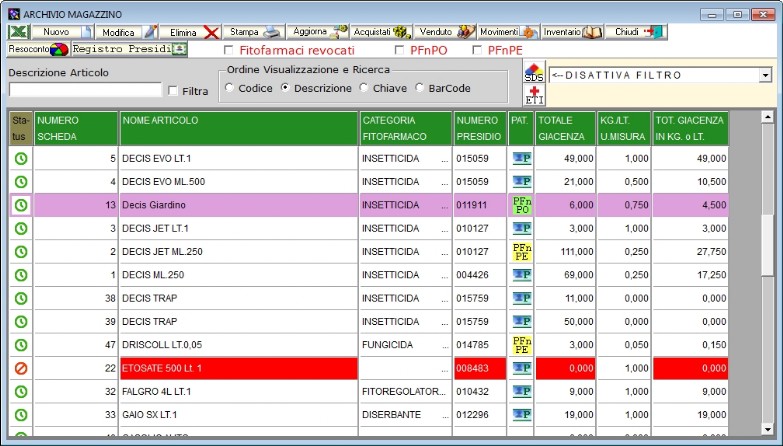Screen dimensions: 783x446
Task: Click the status icon for GAIO SX LT.1
Action: 21,415
